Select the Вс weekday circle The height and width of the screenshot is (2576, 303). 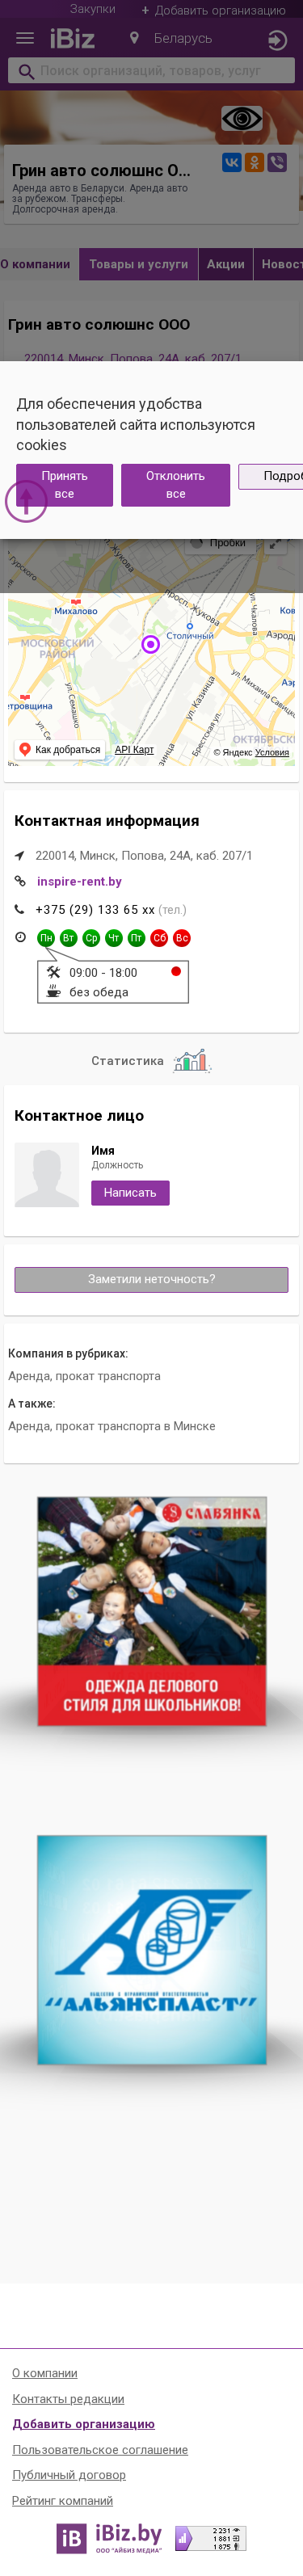[181, 938]
